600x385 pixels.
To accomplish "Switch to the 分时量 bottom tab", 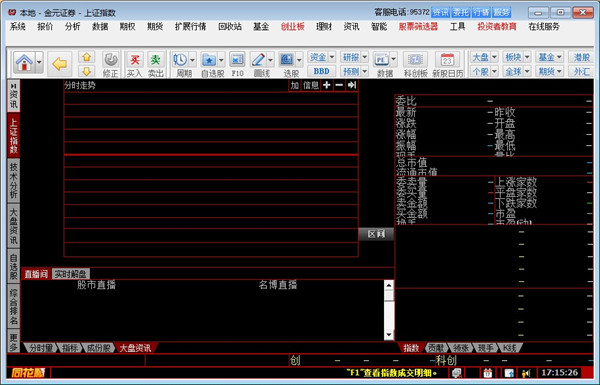I will (x=41, y=347).
